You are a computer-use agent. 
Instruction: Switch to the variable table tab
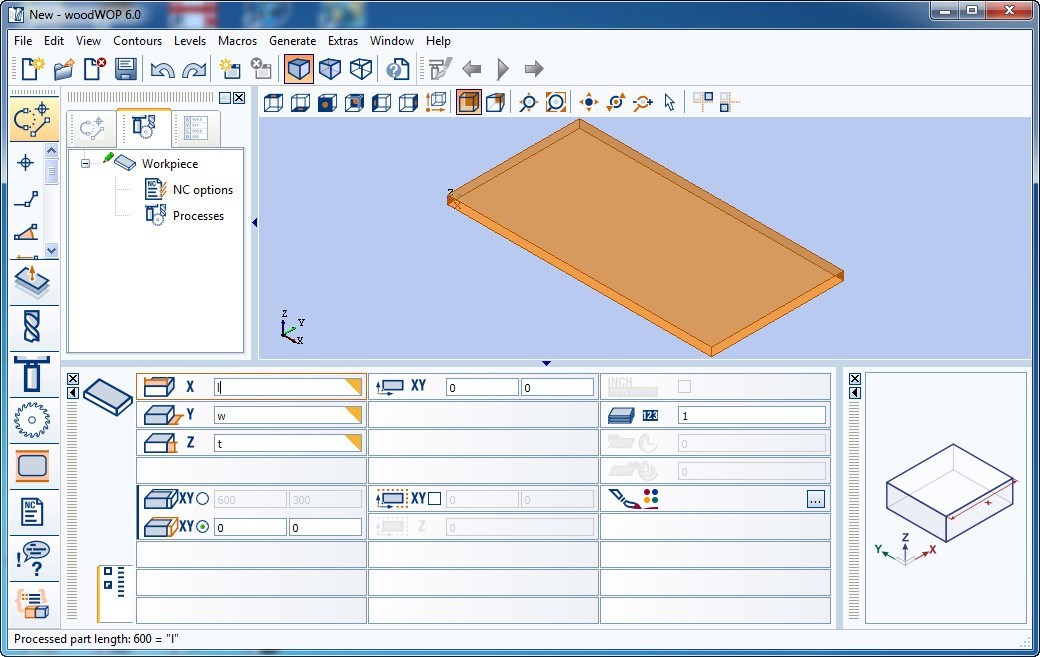point(196,128)
